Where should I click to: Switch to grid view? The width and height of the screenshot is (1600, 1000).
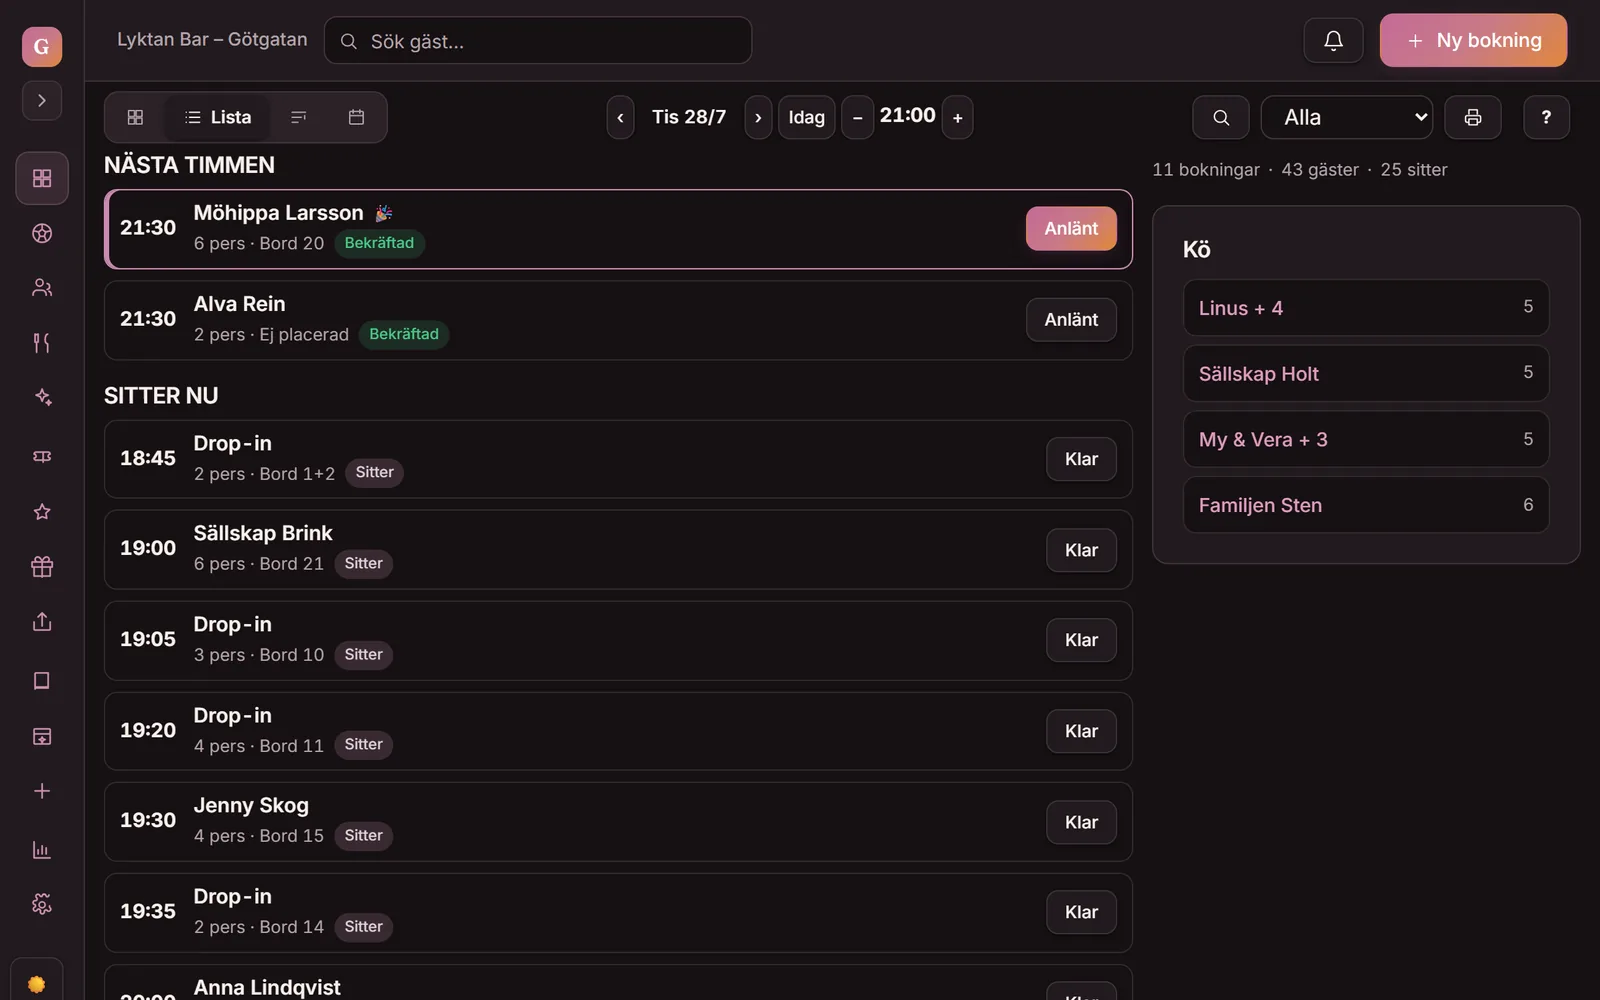coord(135,117)
